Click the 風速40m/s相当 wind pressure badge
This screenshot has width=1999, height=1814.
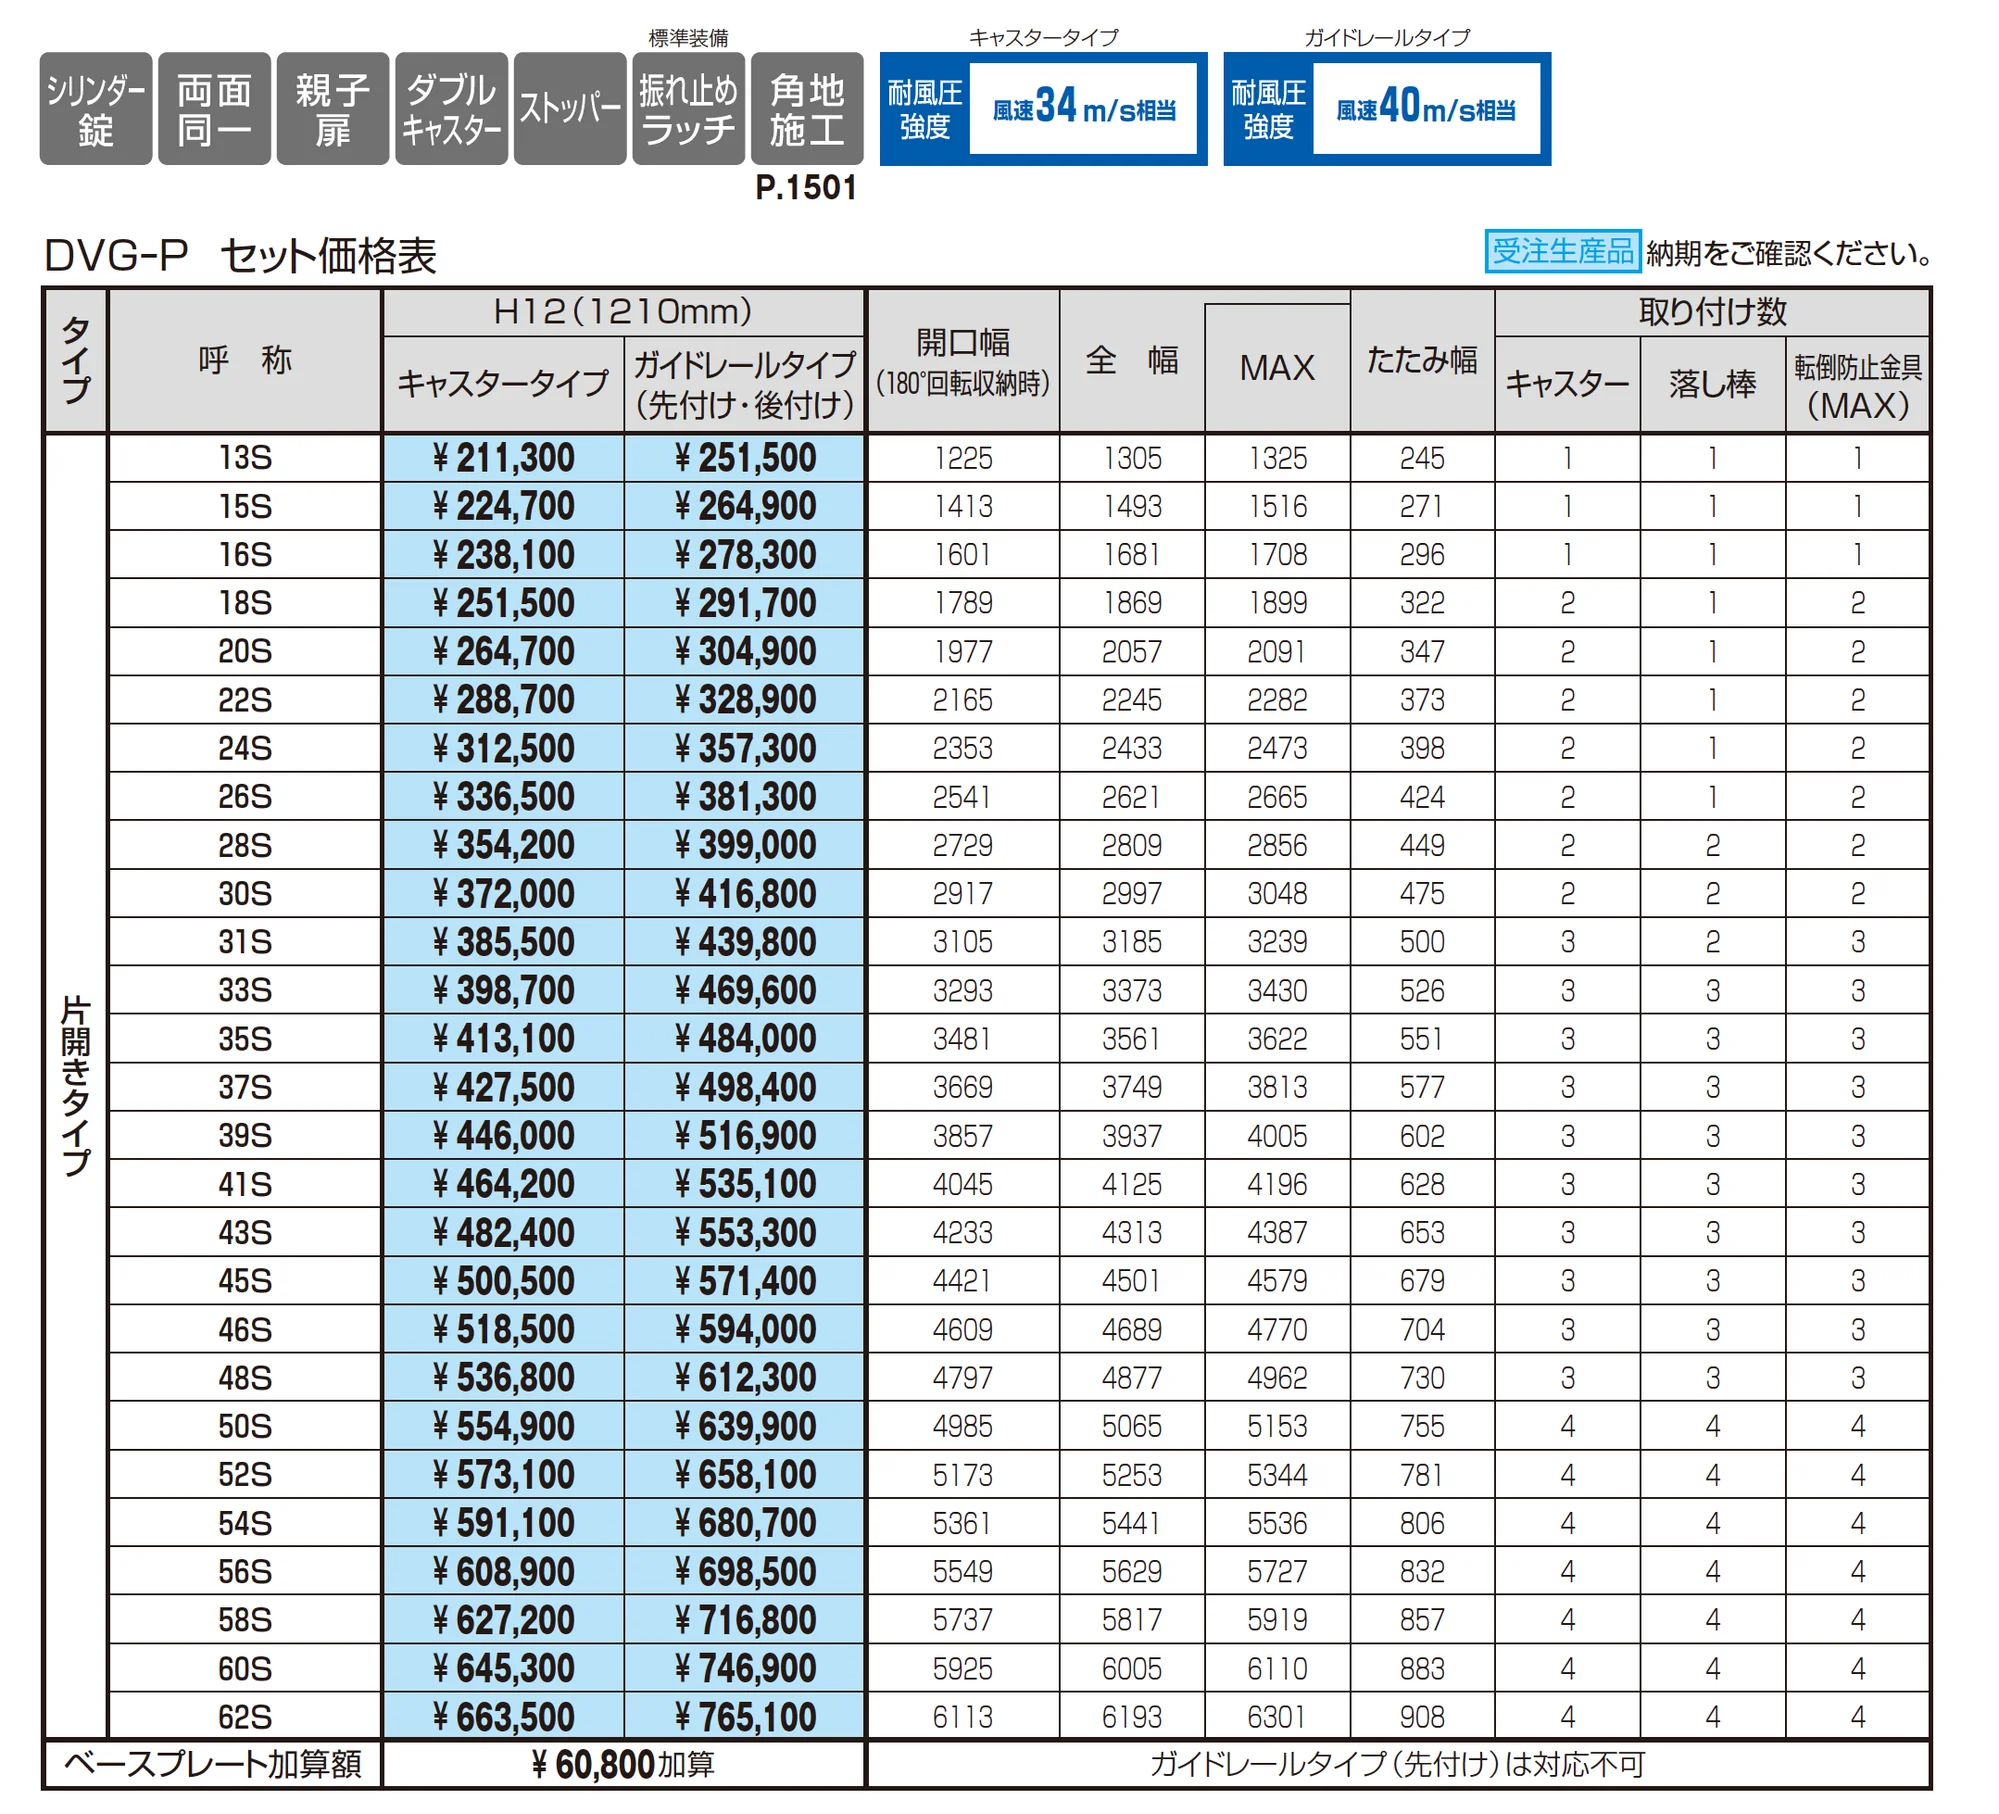(1387, 109)
